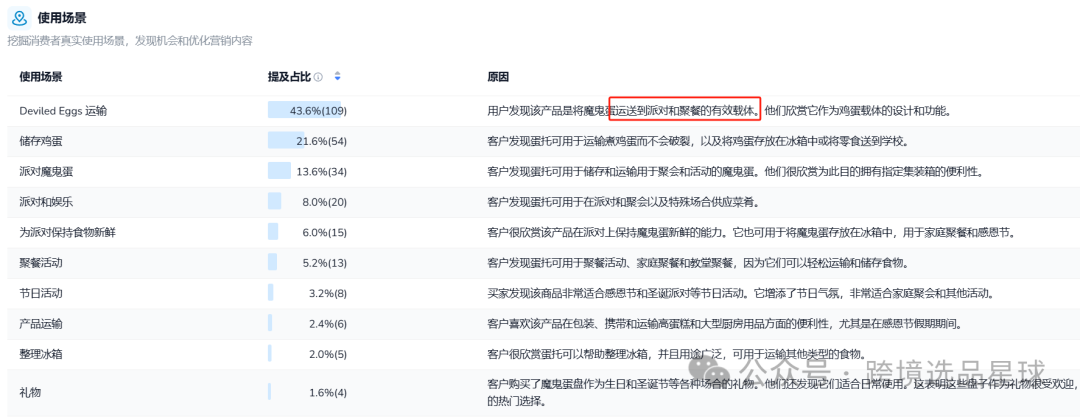Click reason text mentioning 教堂聚餐
This screenshot has height=417, width=1080.
click(701, 263)
